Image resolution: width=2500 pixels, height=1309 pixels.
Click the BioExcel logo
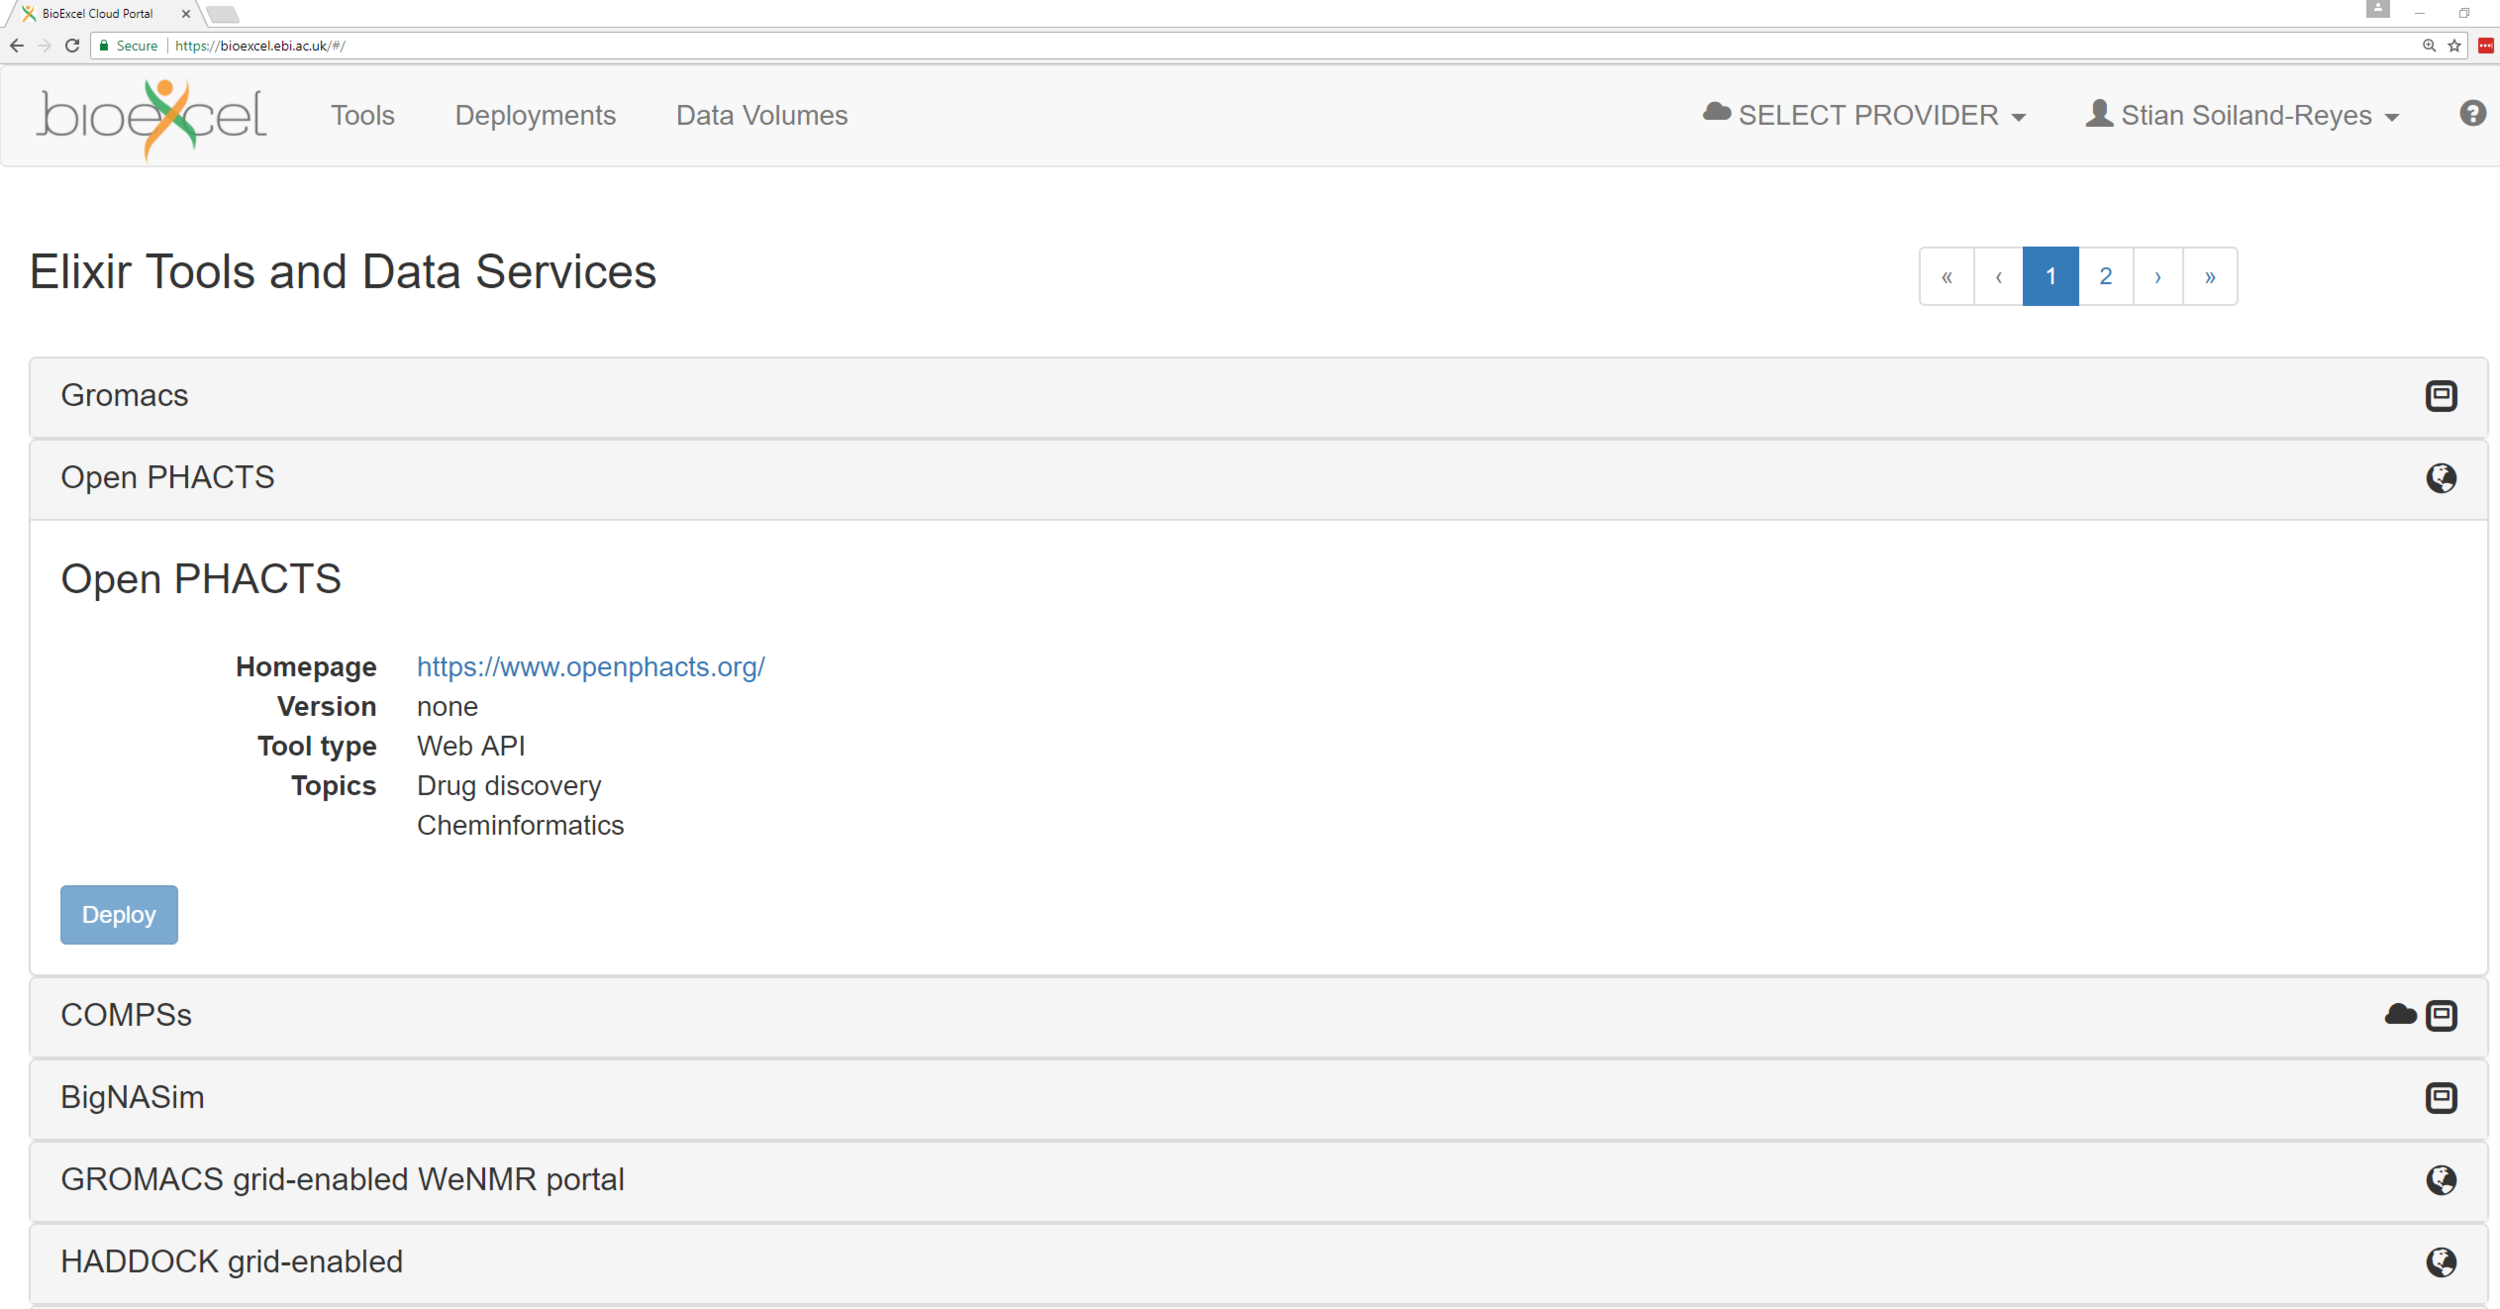[152, 116]
